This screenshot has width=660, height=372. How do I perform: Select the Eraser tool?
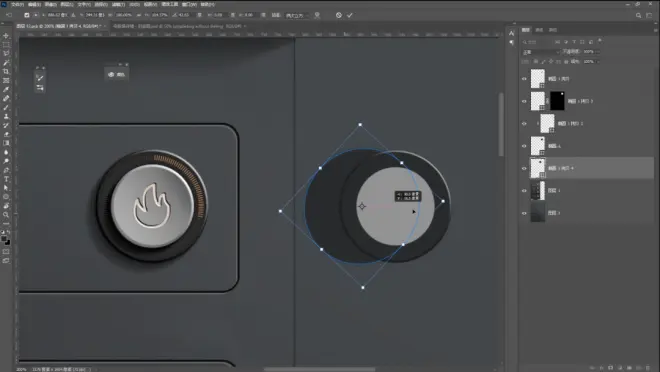tap(6, 134)
